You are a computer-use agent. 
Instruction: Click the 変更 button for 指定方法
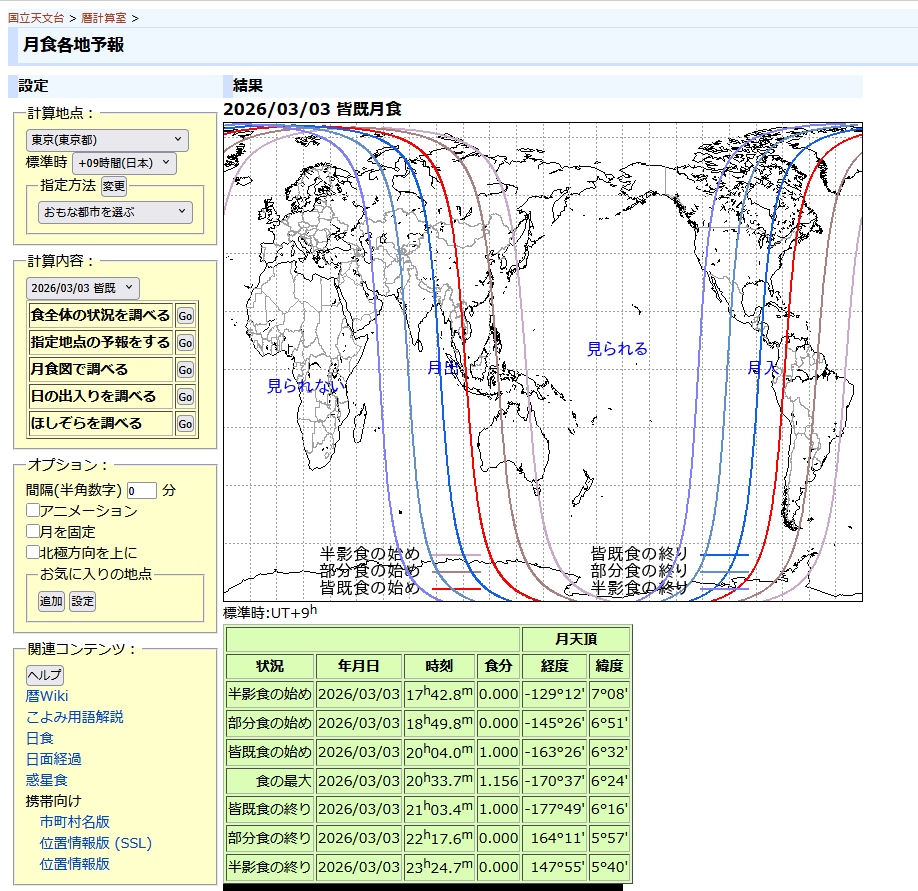point(114,186)
